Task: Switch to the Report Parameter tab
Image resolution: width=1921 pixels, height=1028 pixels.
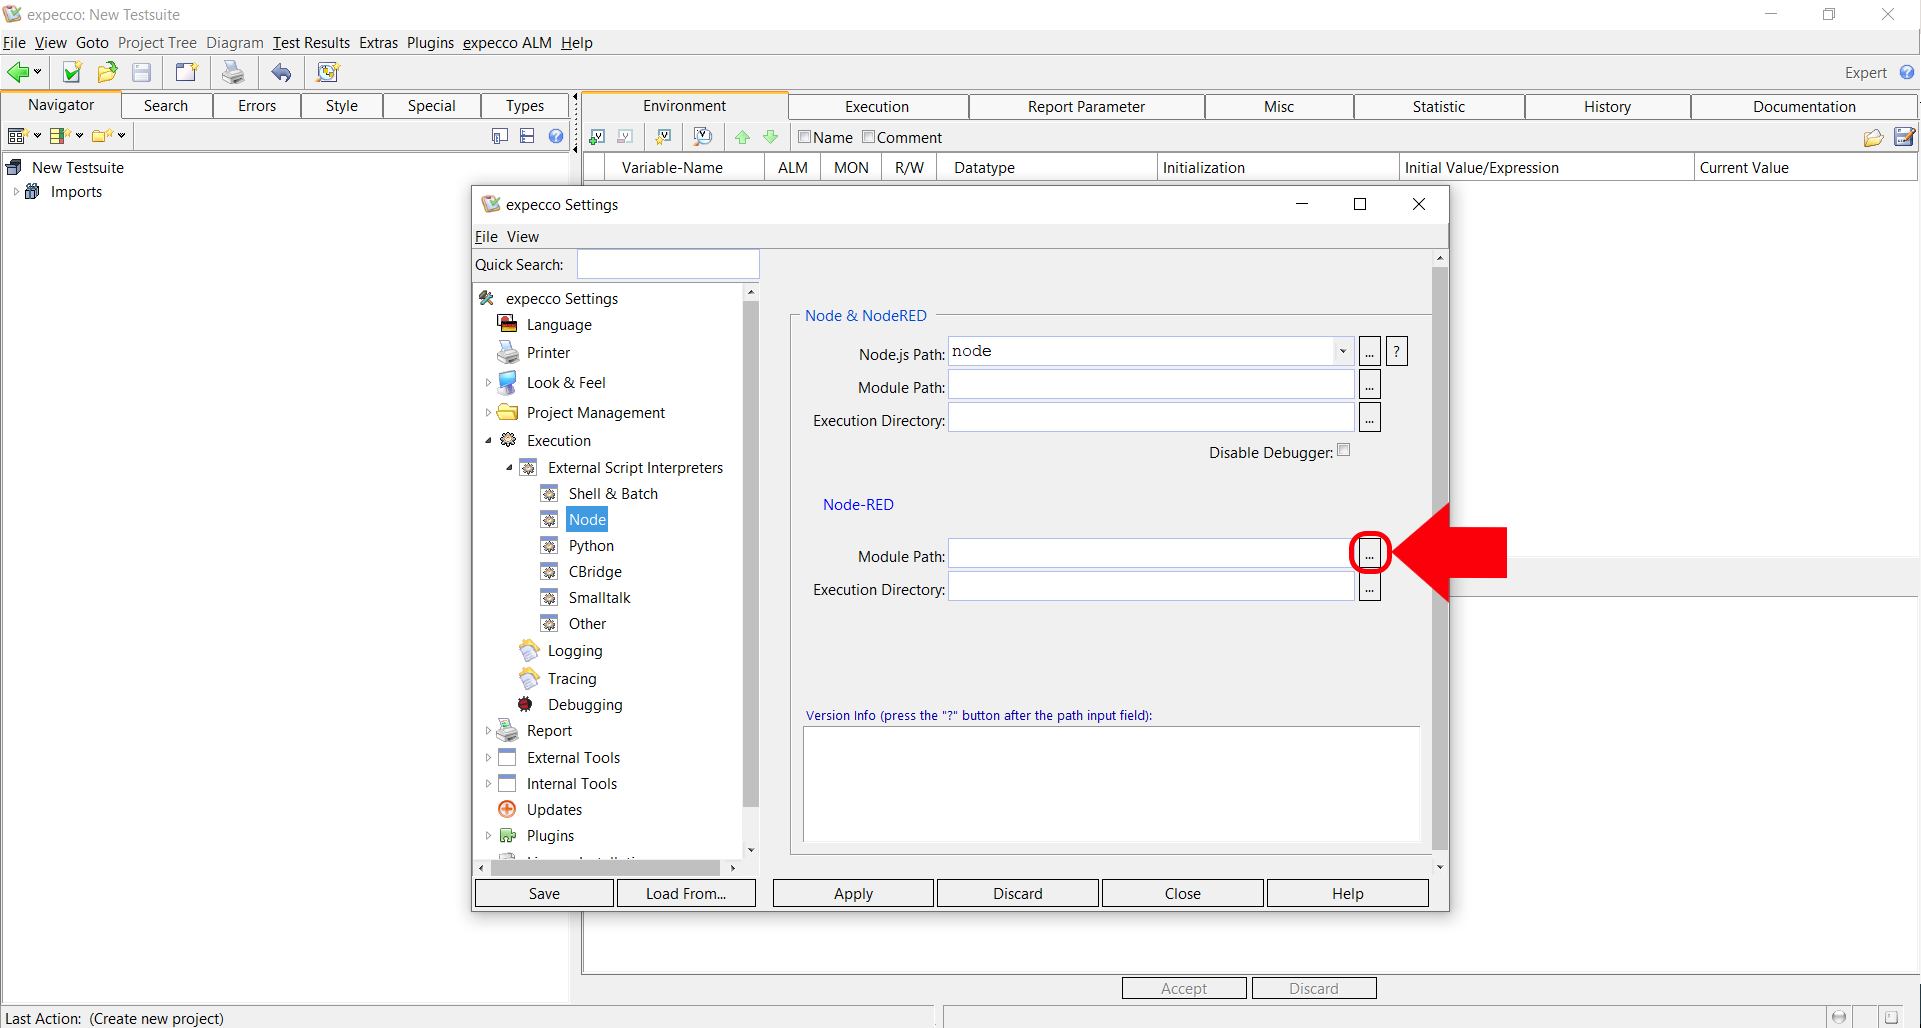Action: coord(1086,107)
